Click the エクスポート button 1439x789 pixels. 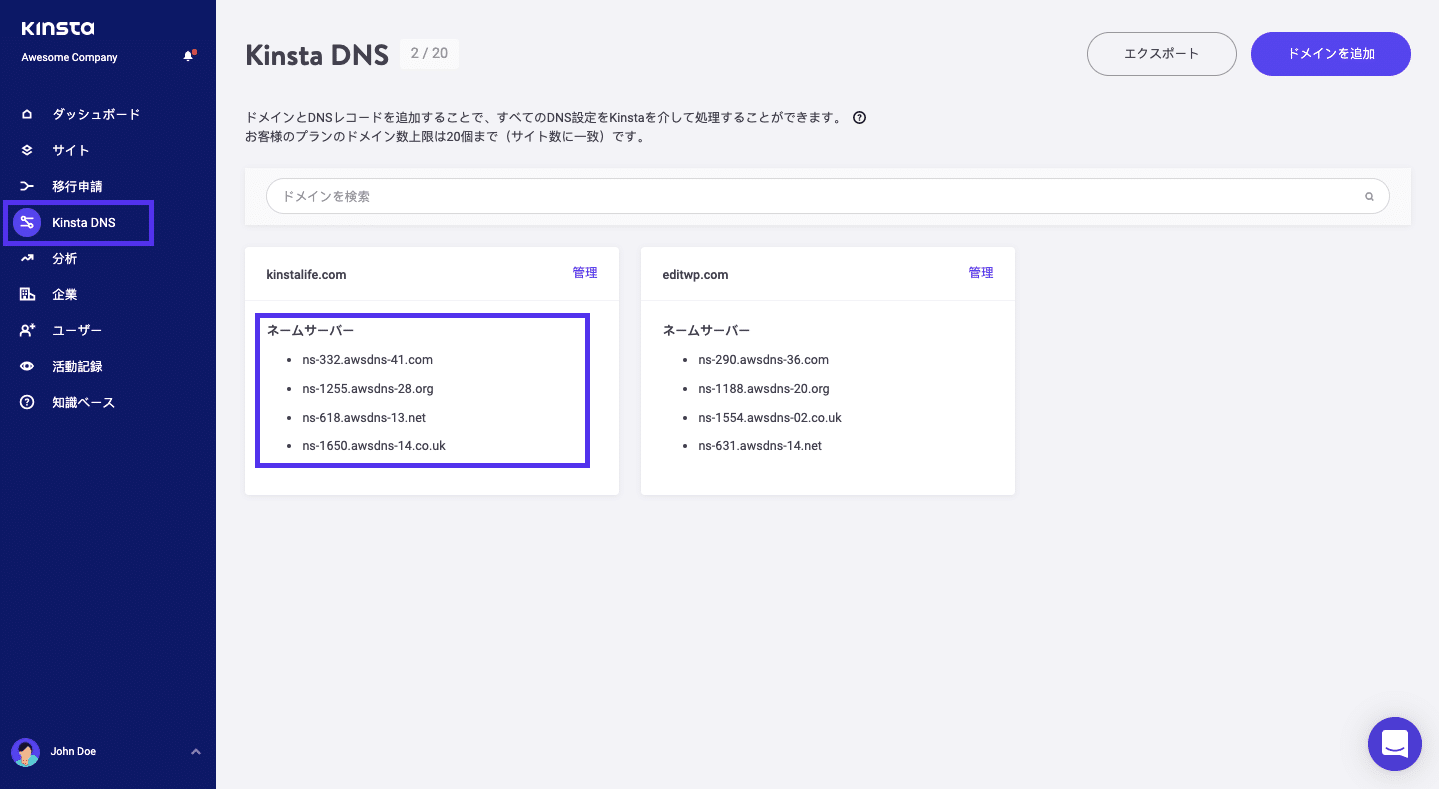point(1161,53)
